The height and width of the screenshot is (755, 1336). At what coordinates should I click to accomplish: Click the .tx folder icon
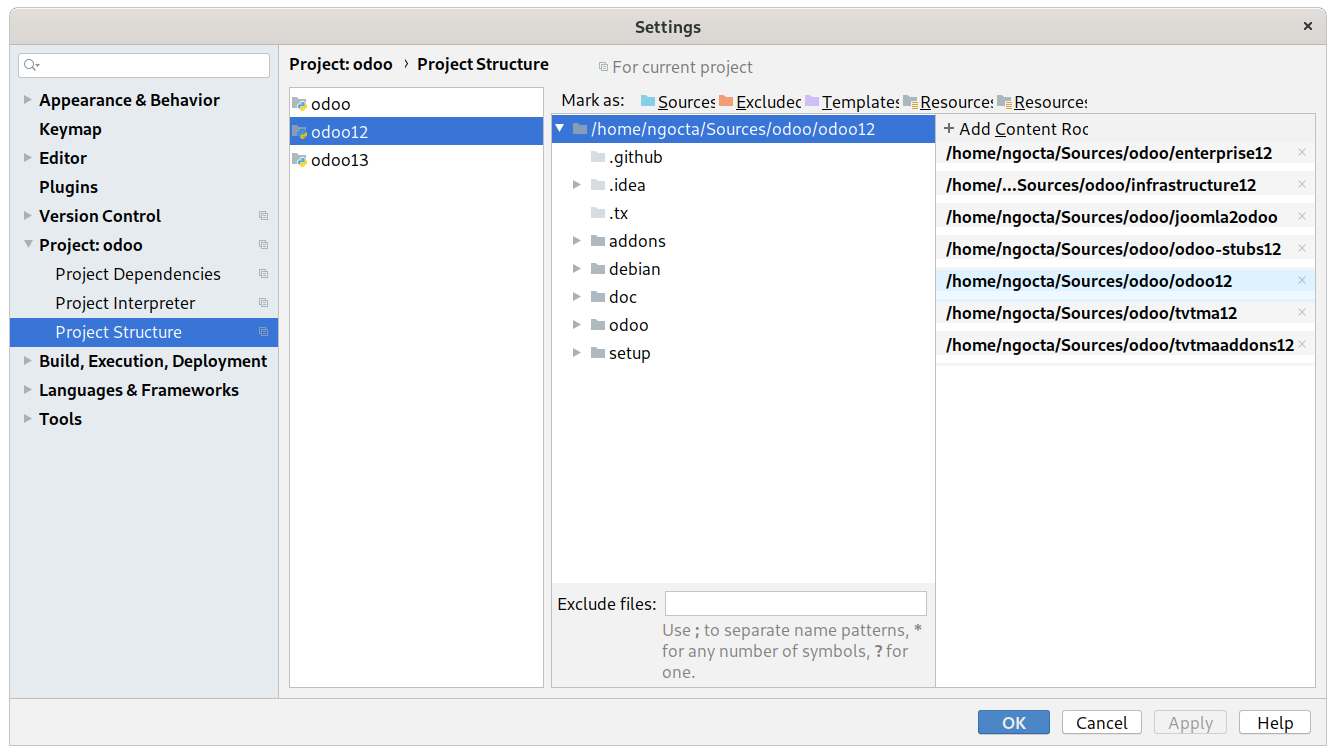598,213
